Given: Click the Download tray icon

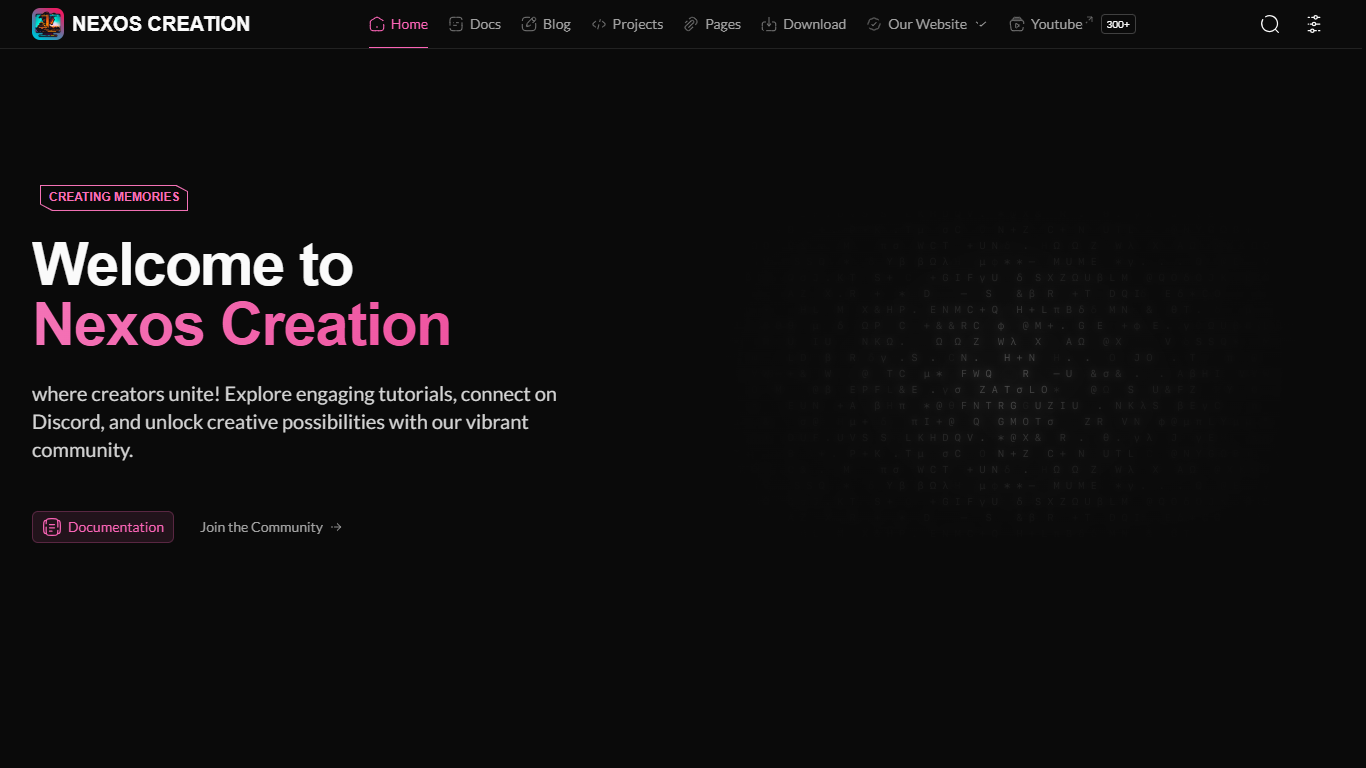Looking at the screenshot, I should [769, 24].
